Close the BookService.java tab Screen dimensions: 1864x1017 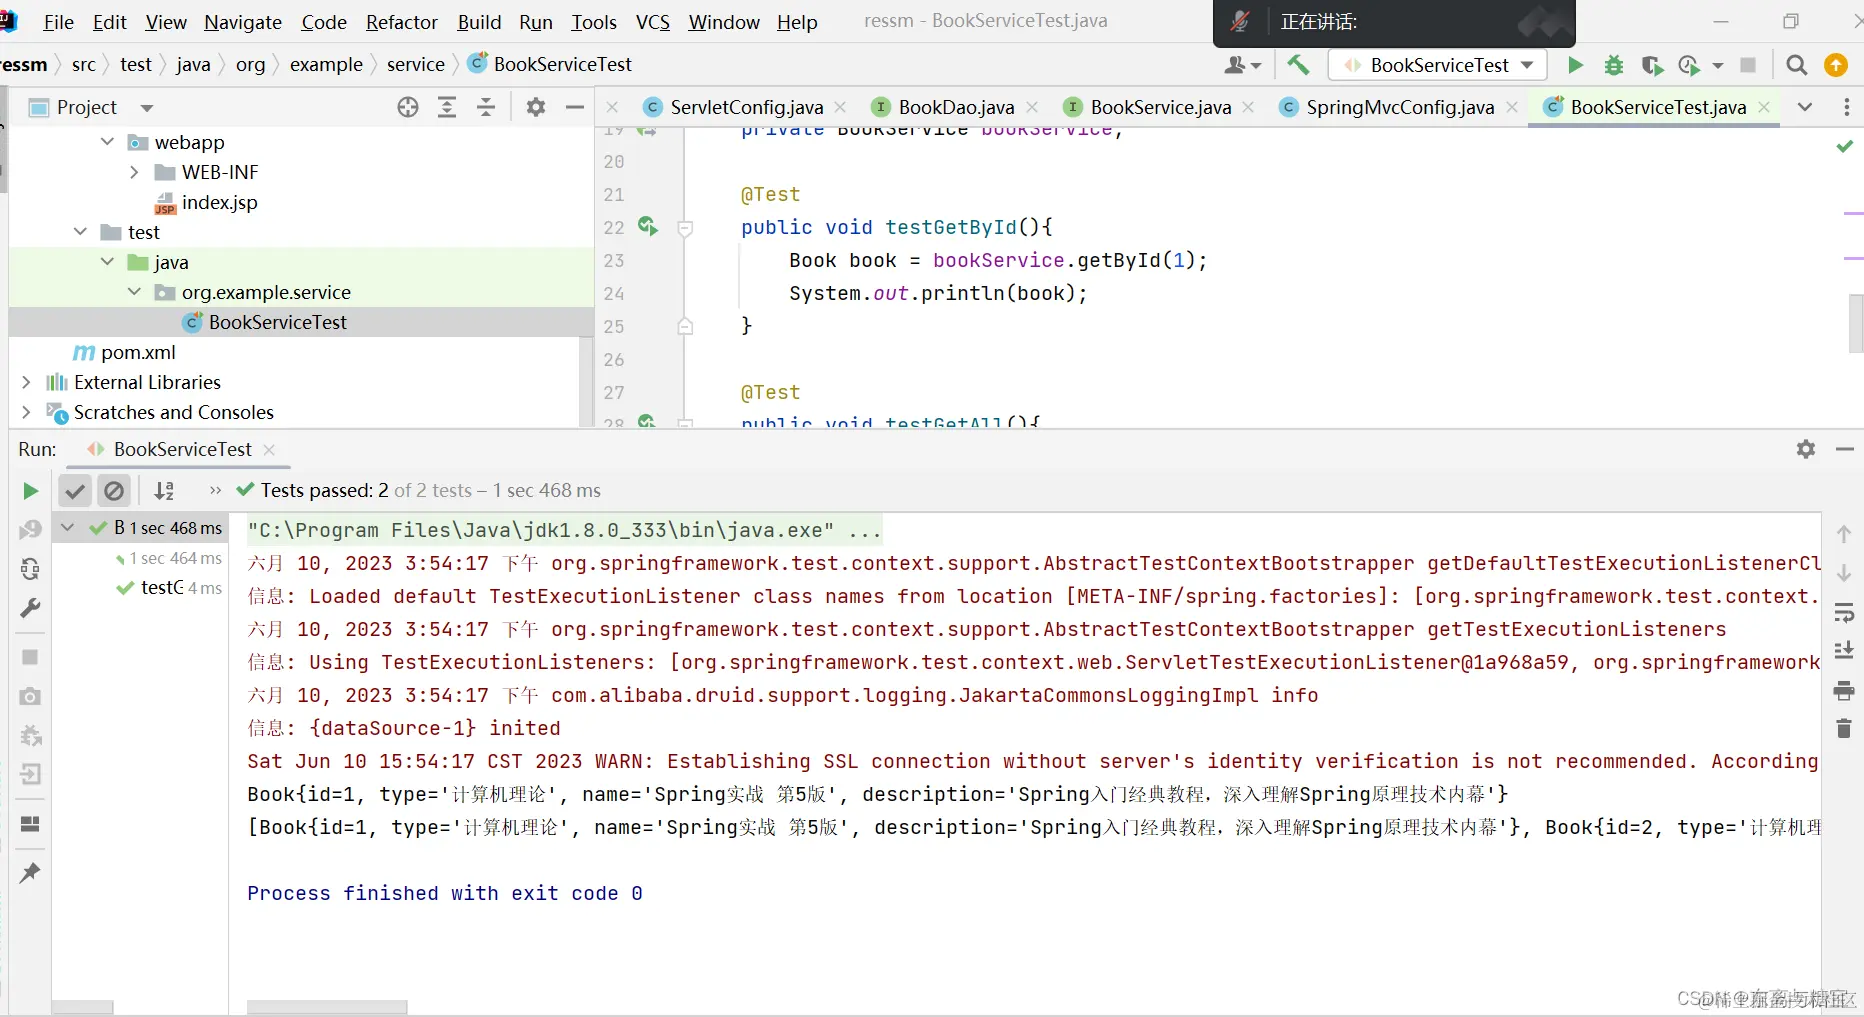click(1248, 107)
